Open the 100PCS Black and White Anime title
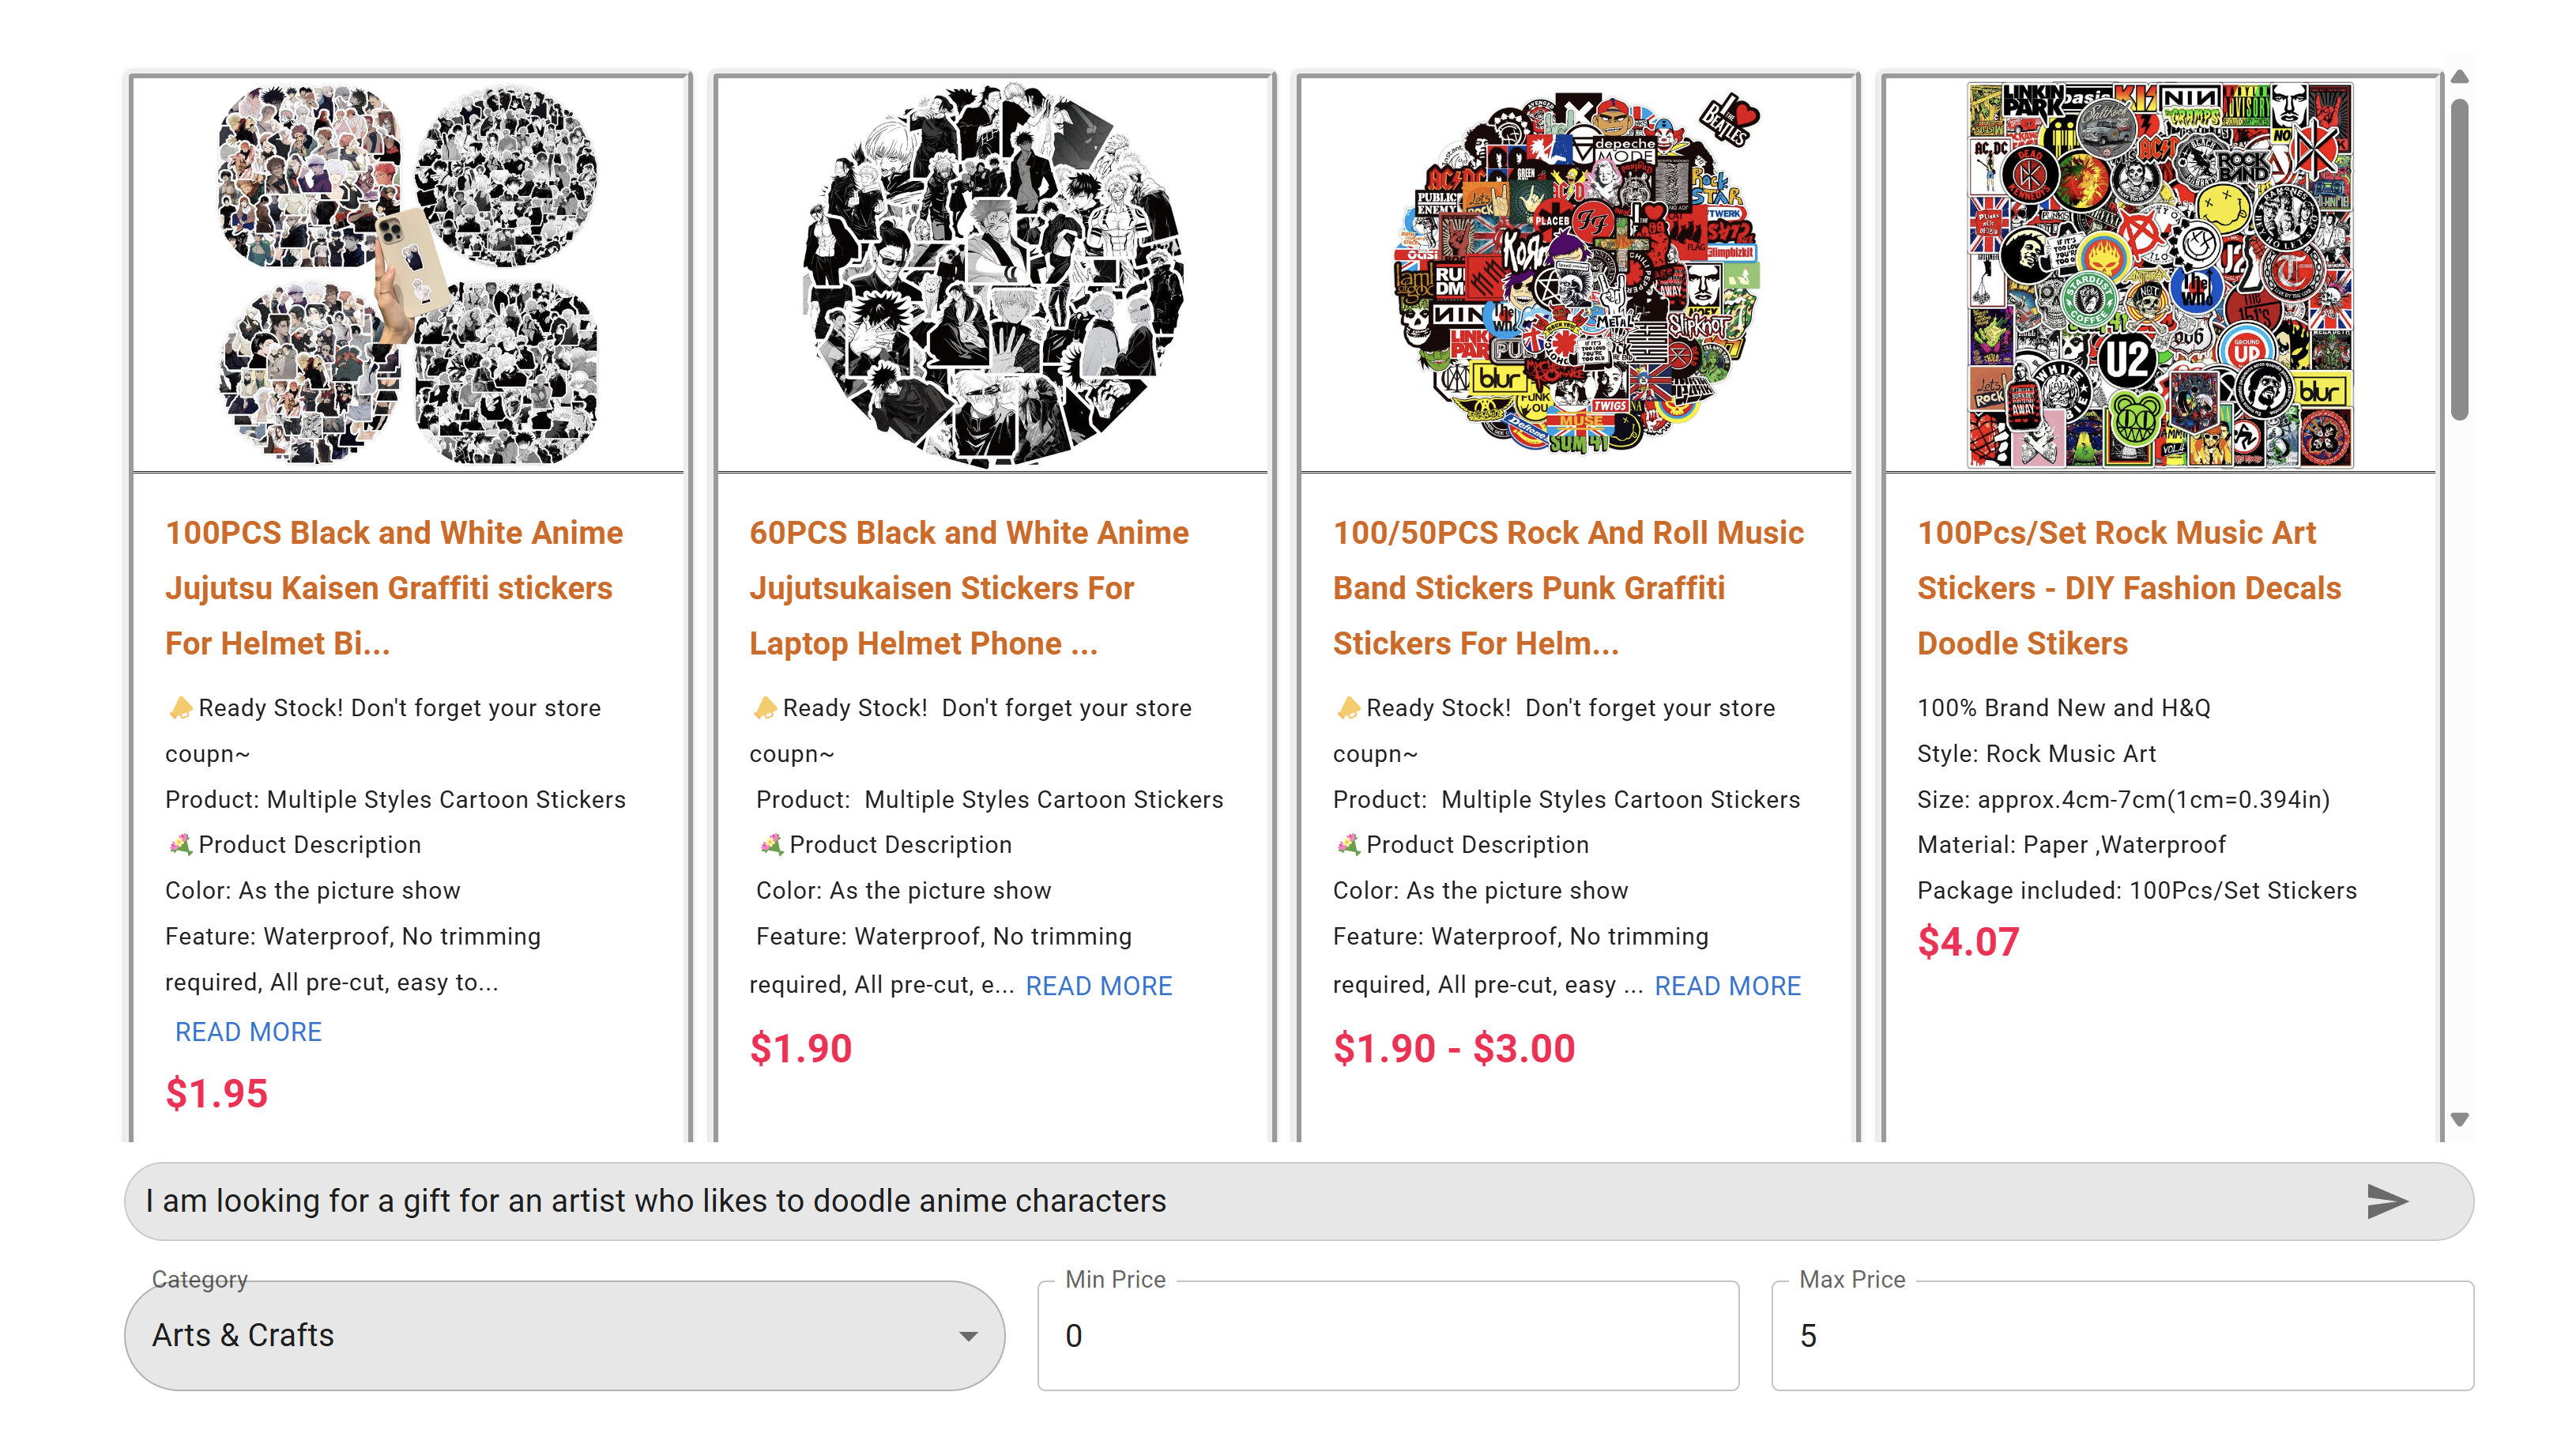Viewport: 2576px width, 1456px height. [394, 588]
